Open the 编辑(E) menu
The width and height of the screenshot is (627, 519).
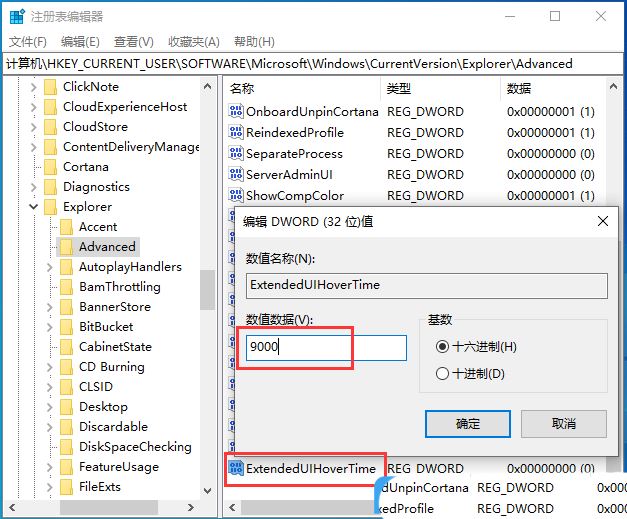[80, 42]
